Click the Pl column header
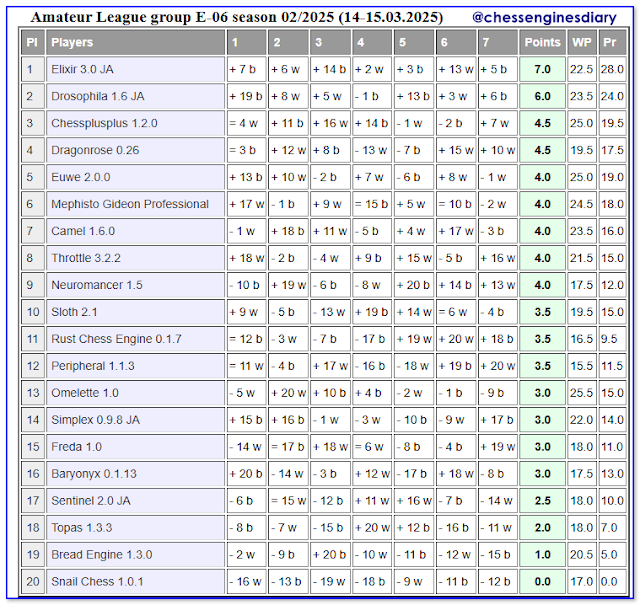Image resolution: width=640 pixels, height=605 pixels. pyautogui.click(x=33, y=42)
